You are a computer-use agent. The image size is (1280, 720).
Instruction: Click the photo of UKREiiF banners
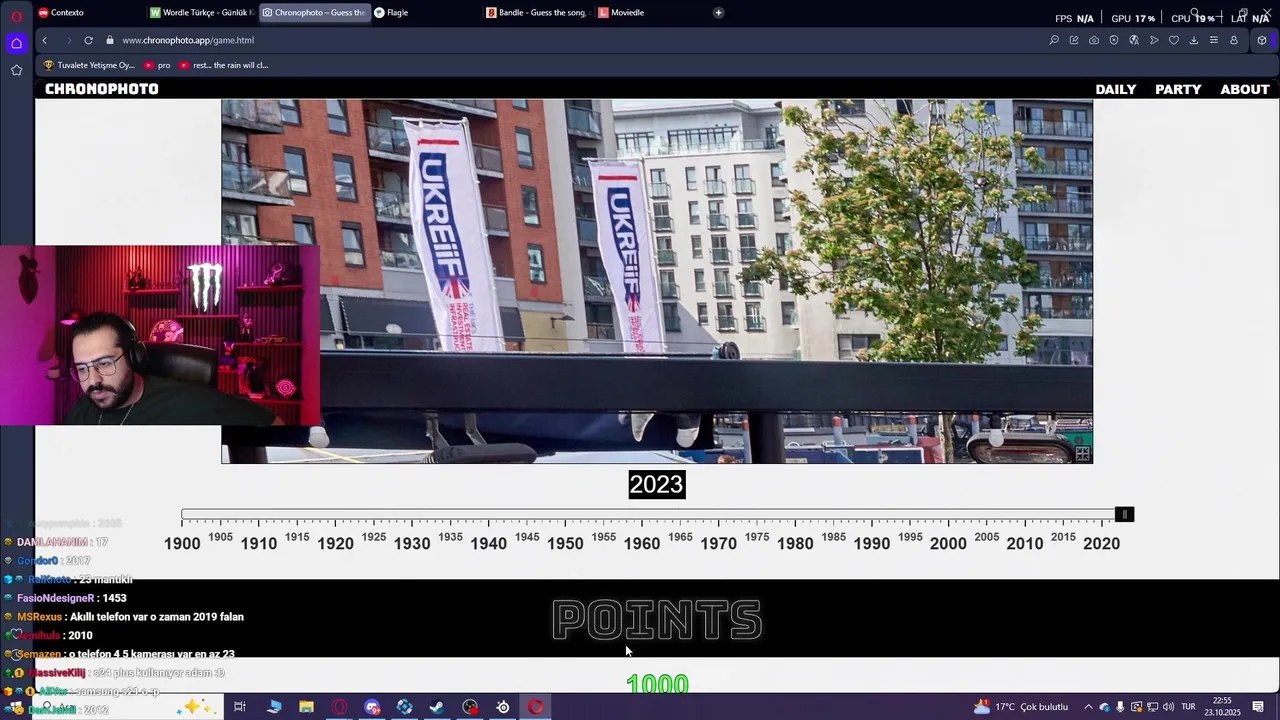click(x=657, y=281)
